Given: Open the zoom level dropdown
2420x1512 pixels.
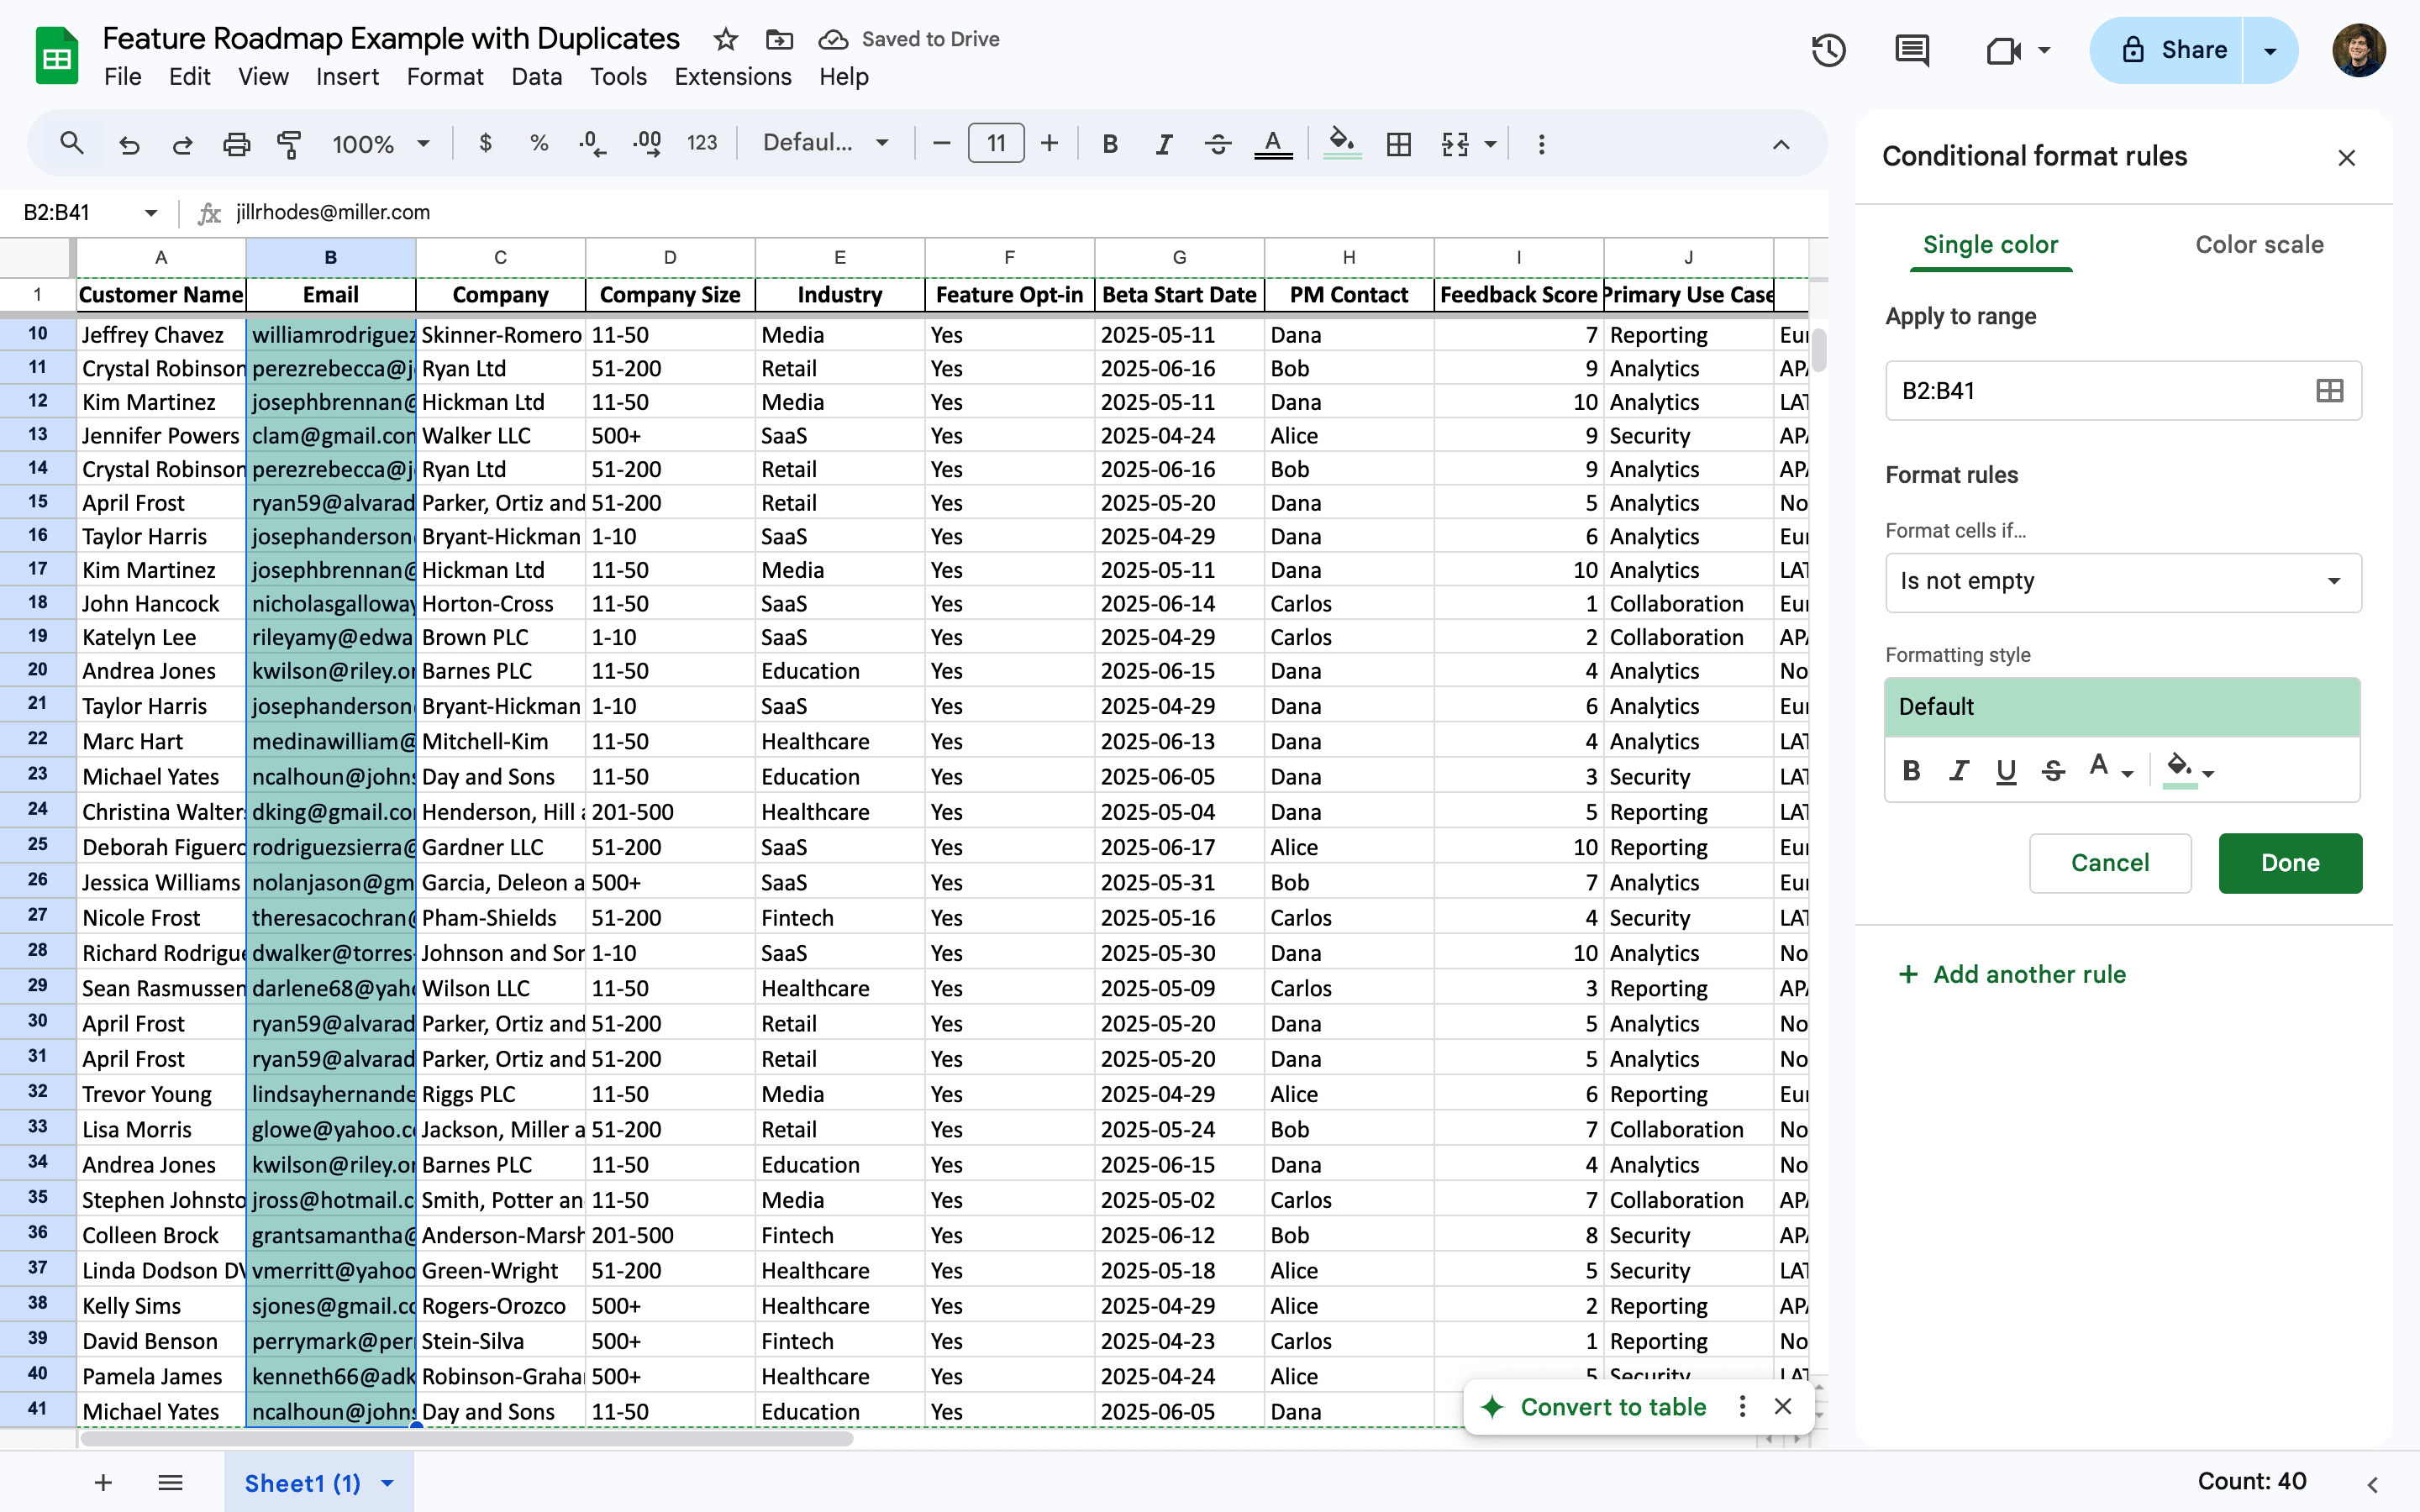Looking at the screenshot, I should [381, 144].
